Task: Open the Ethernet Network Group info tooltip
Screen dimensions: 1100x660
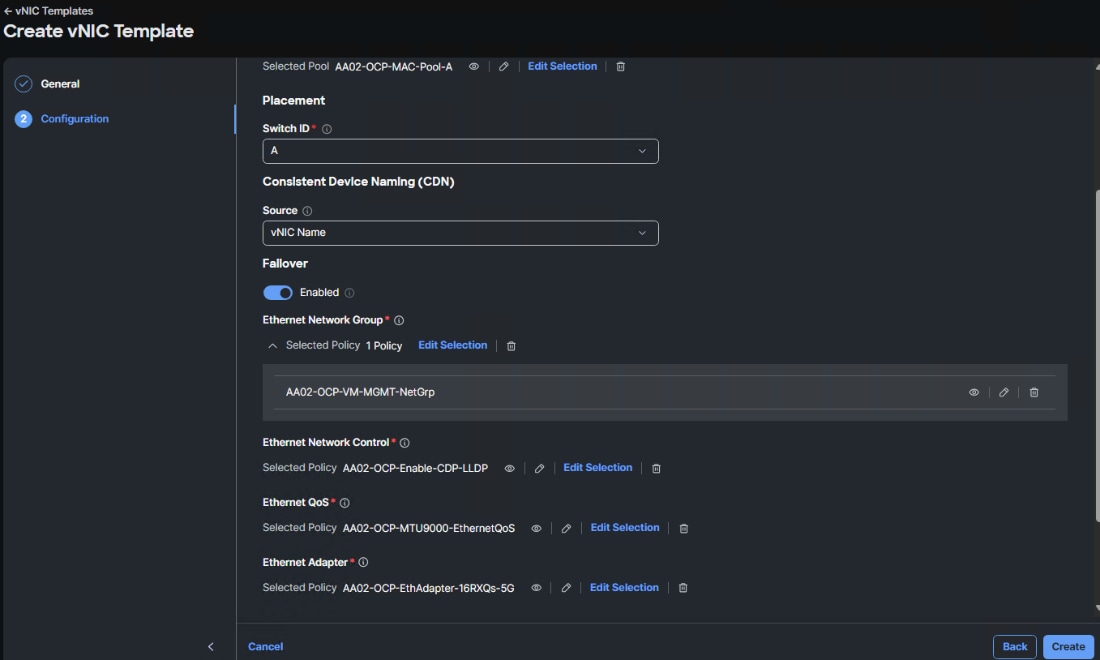Action: (399, 320)
